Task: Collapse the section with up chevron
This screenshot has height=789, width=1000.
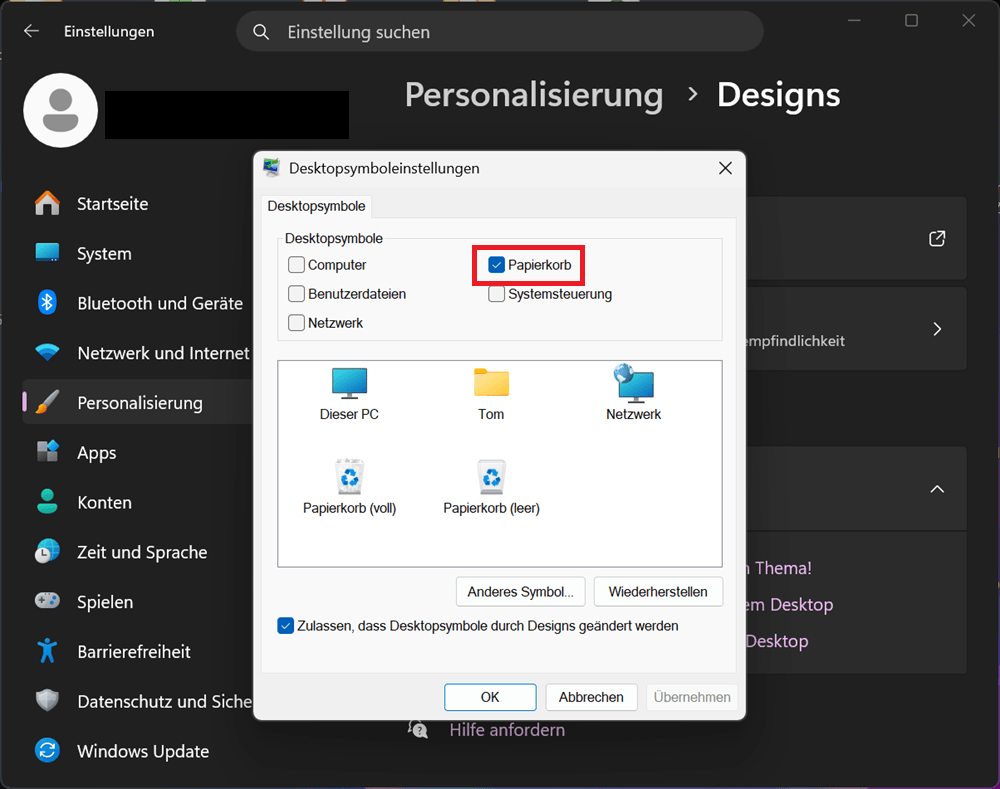Action: point(937,489)
